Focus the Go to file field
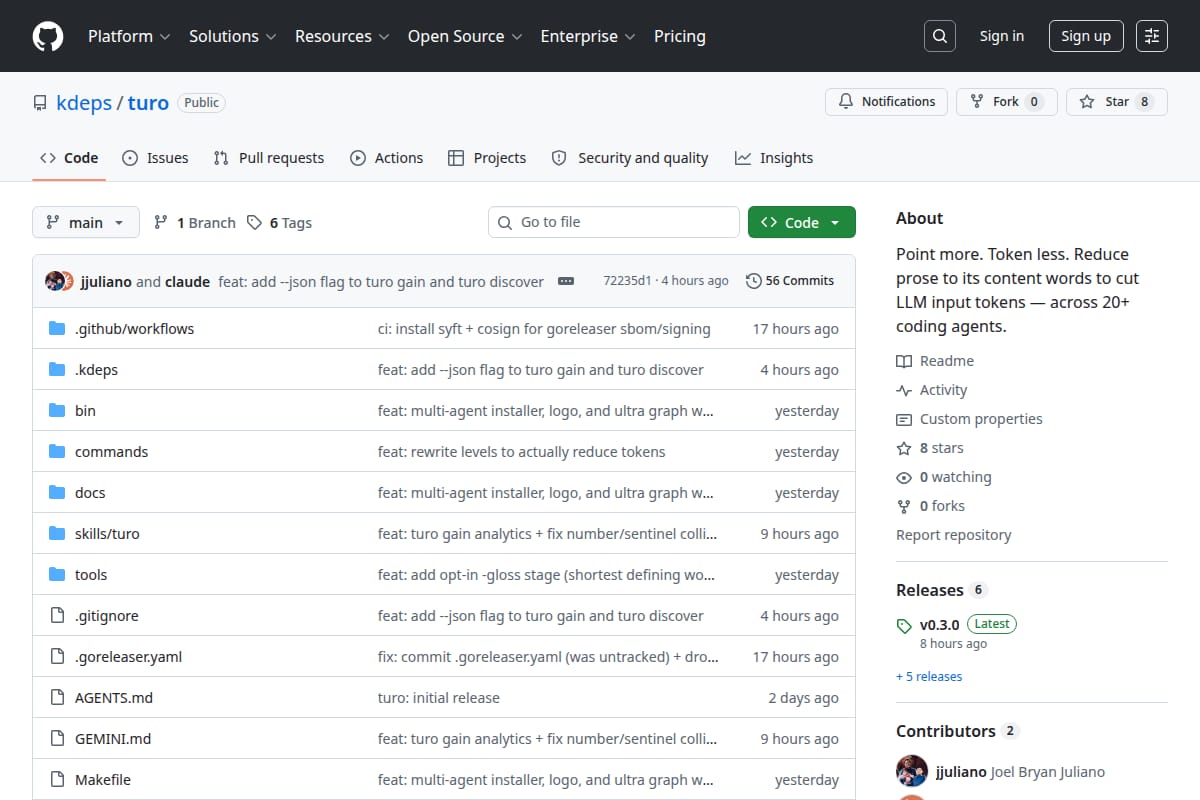The image size is (1200, 800). (x=614, y=222)
